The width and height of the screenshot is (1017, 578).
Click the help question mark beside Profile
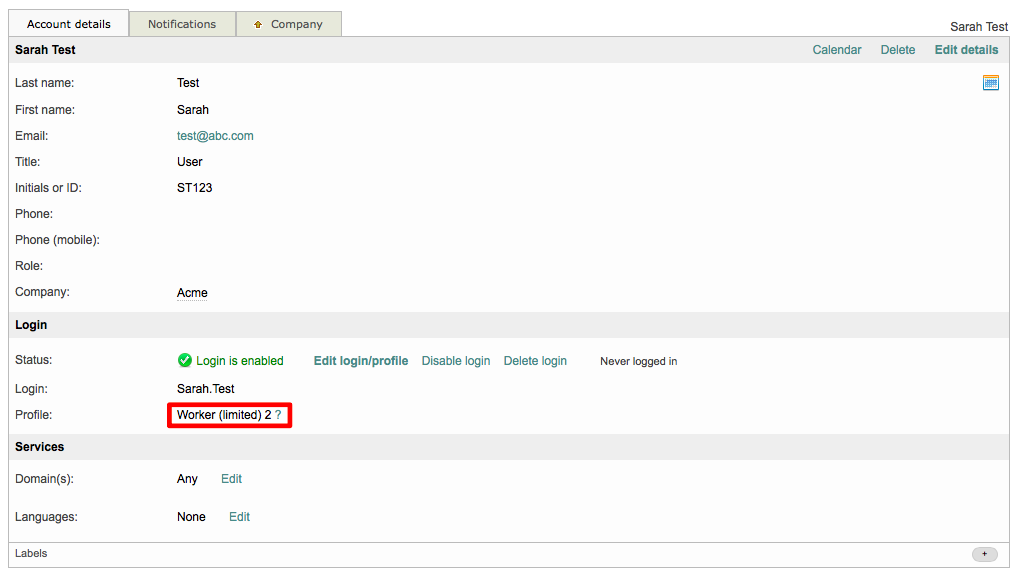coord(278,415)
